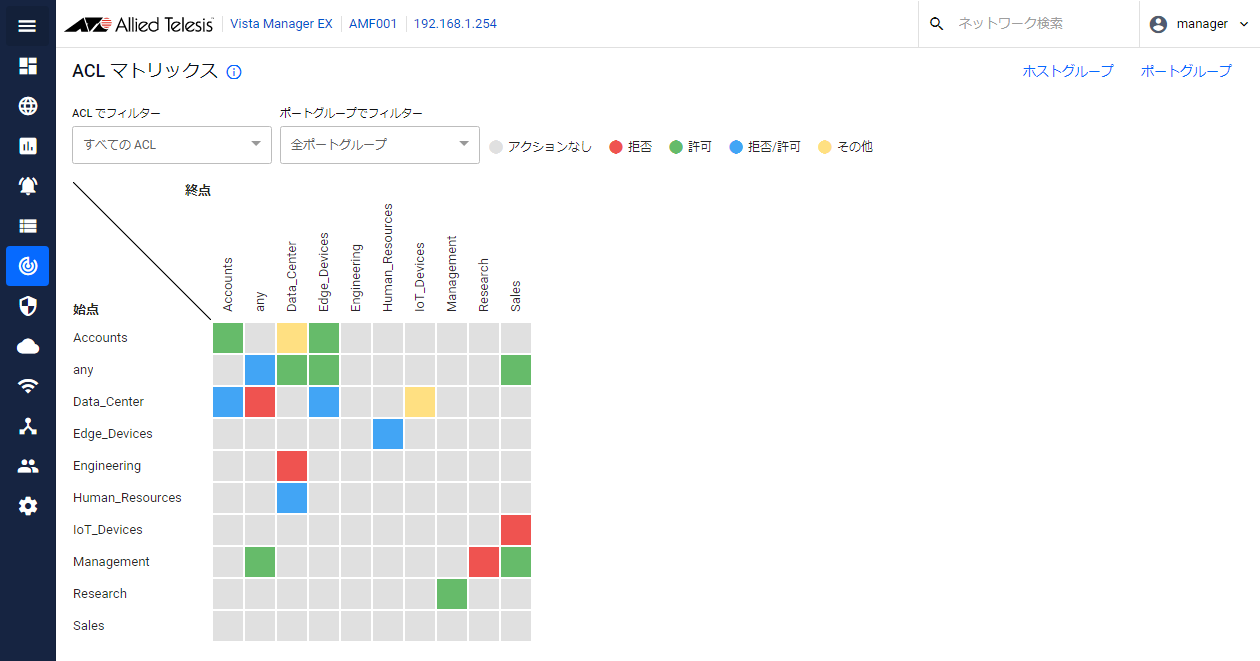Select the green Research to Management matrix cell
This screenshot has width=1260, height=661.
point(452,594)
